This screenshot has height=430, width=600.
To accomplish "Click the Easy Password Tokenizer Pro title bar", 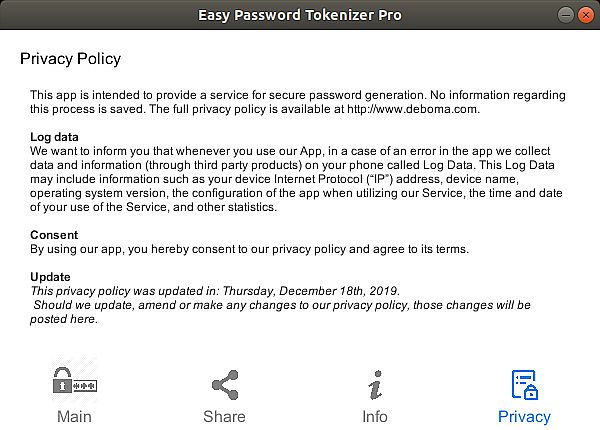I will 300,14.
